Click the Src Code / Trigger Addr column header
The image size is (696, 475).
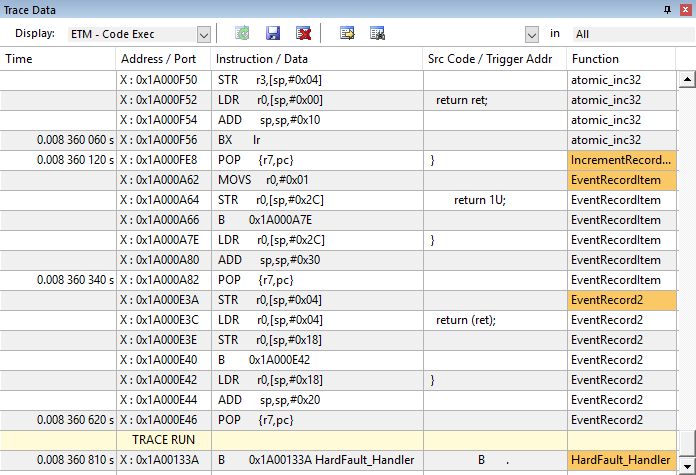point(495,59)
